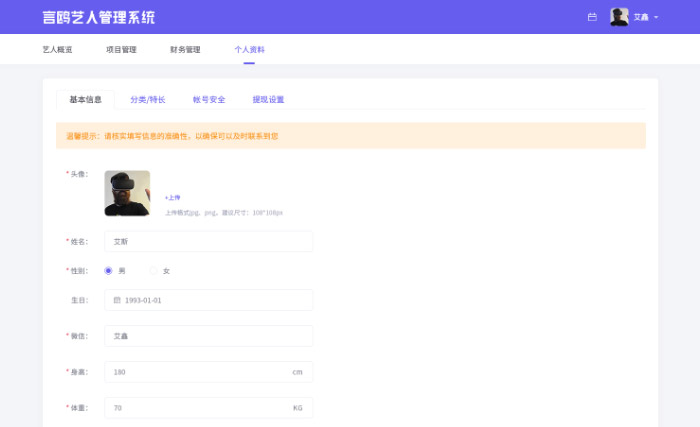The image size is (700, 427).
Task: Focus the 姓名 input field
Action: coord(208,242)
